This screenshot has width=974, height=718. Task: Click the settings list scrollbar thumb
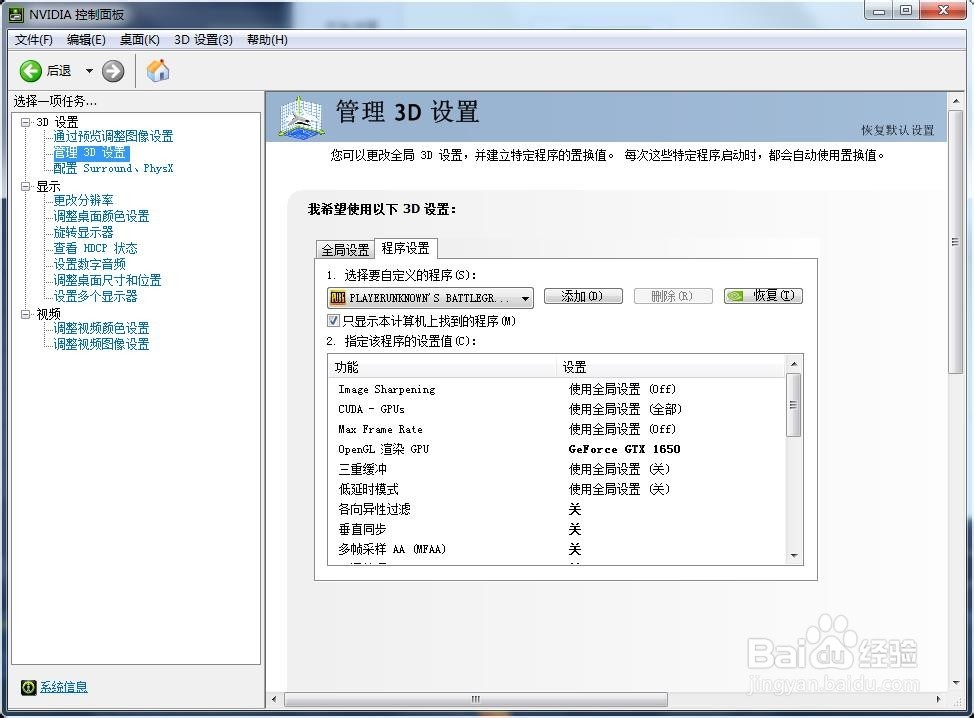click(x=793, y=404)
